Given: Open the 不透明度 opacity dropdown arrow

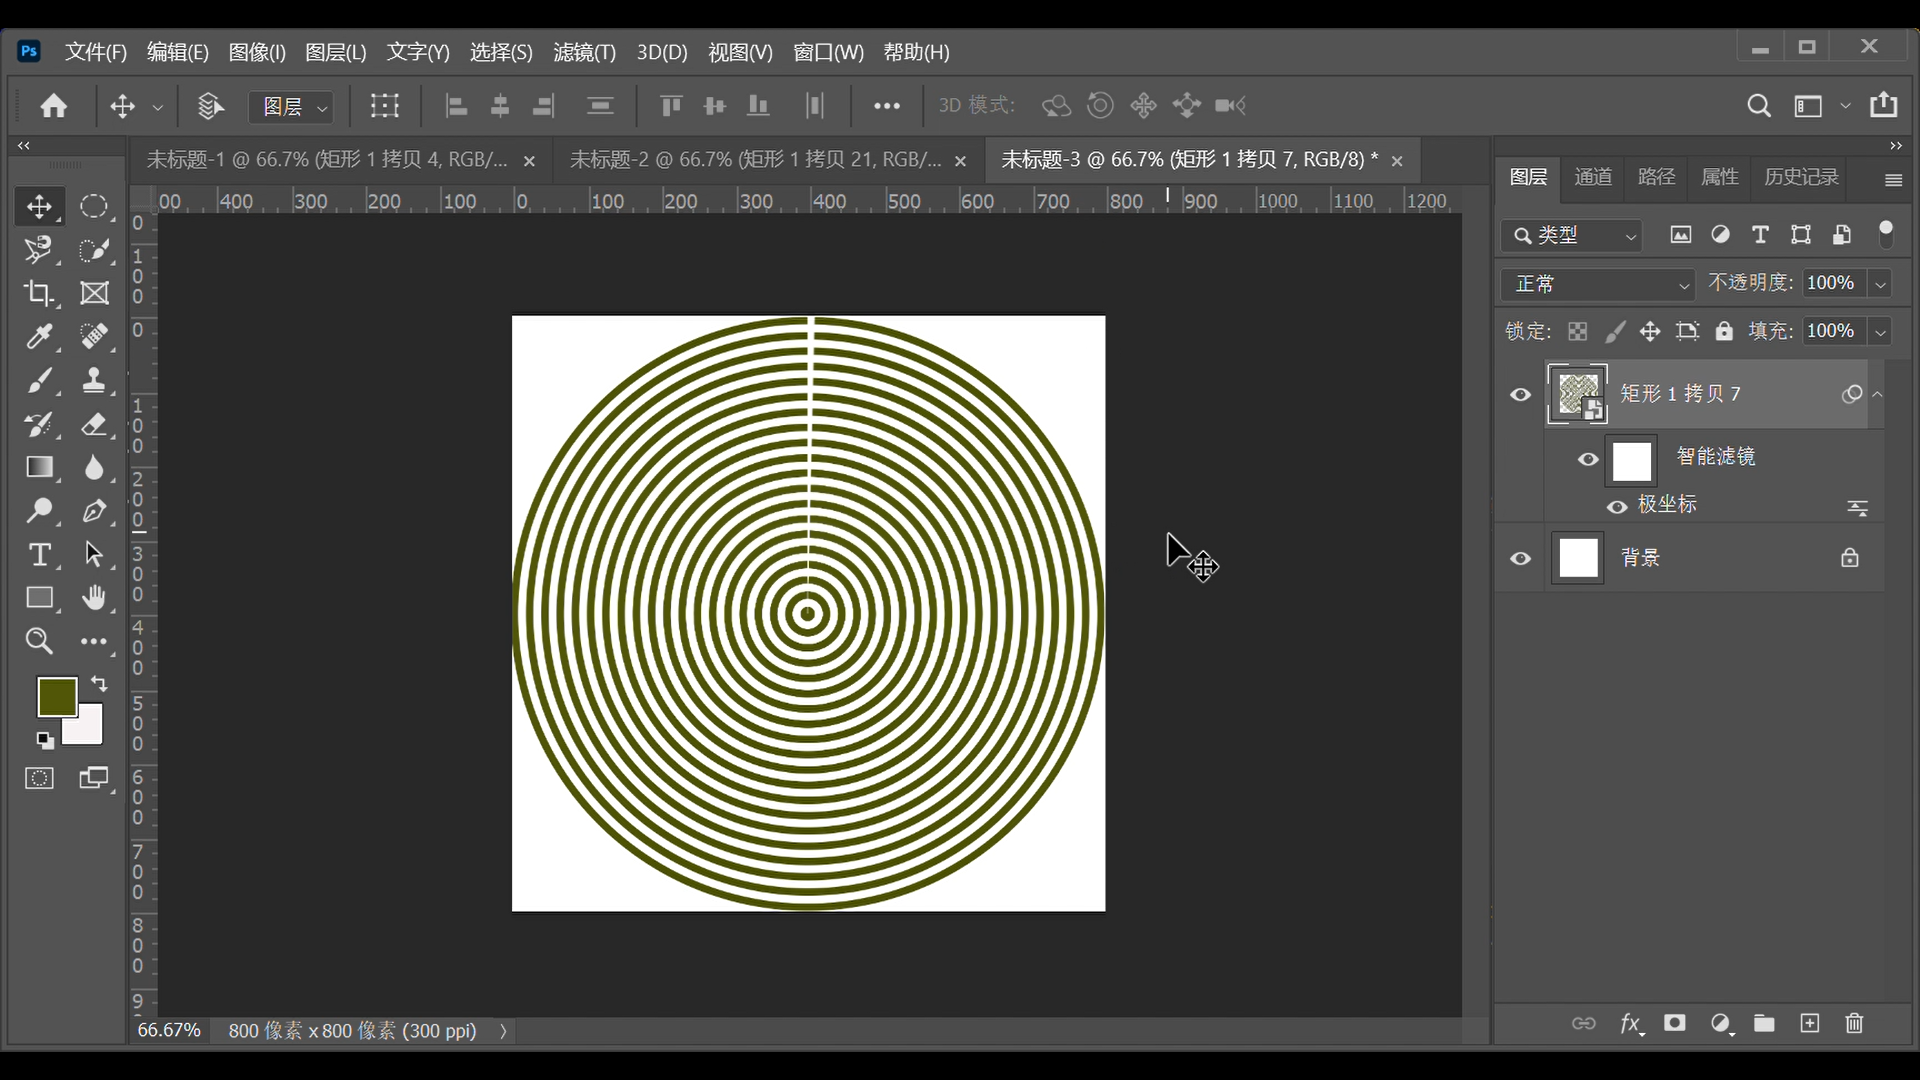Looking at the screenshot, I should (x=1880, y=284).
